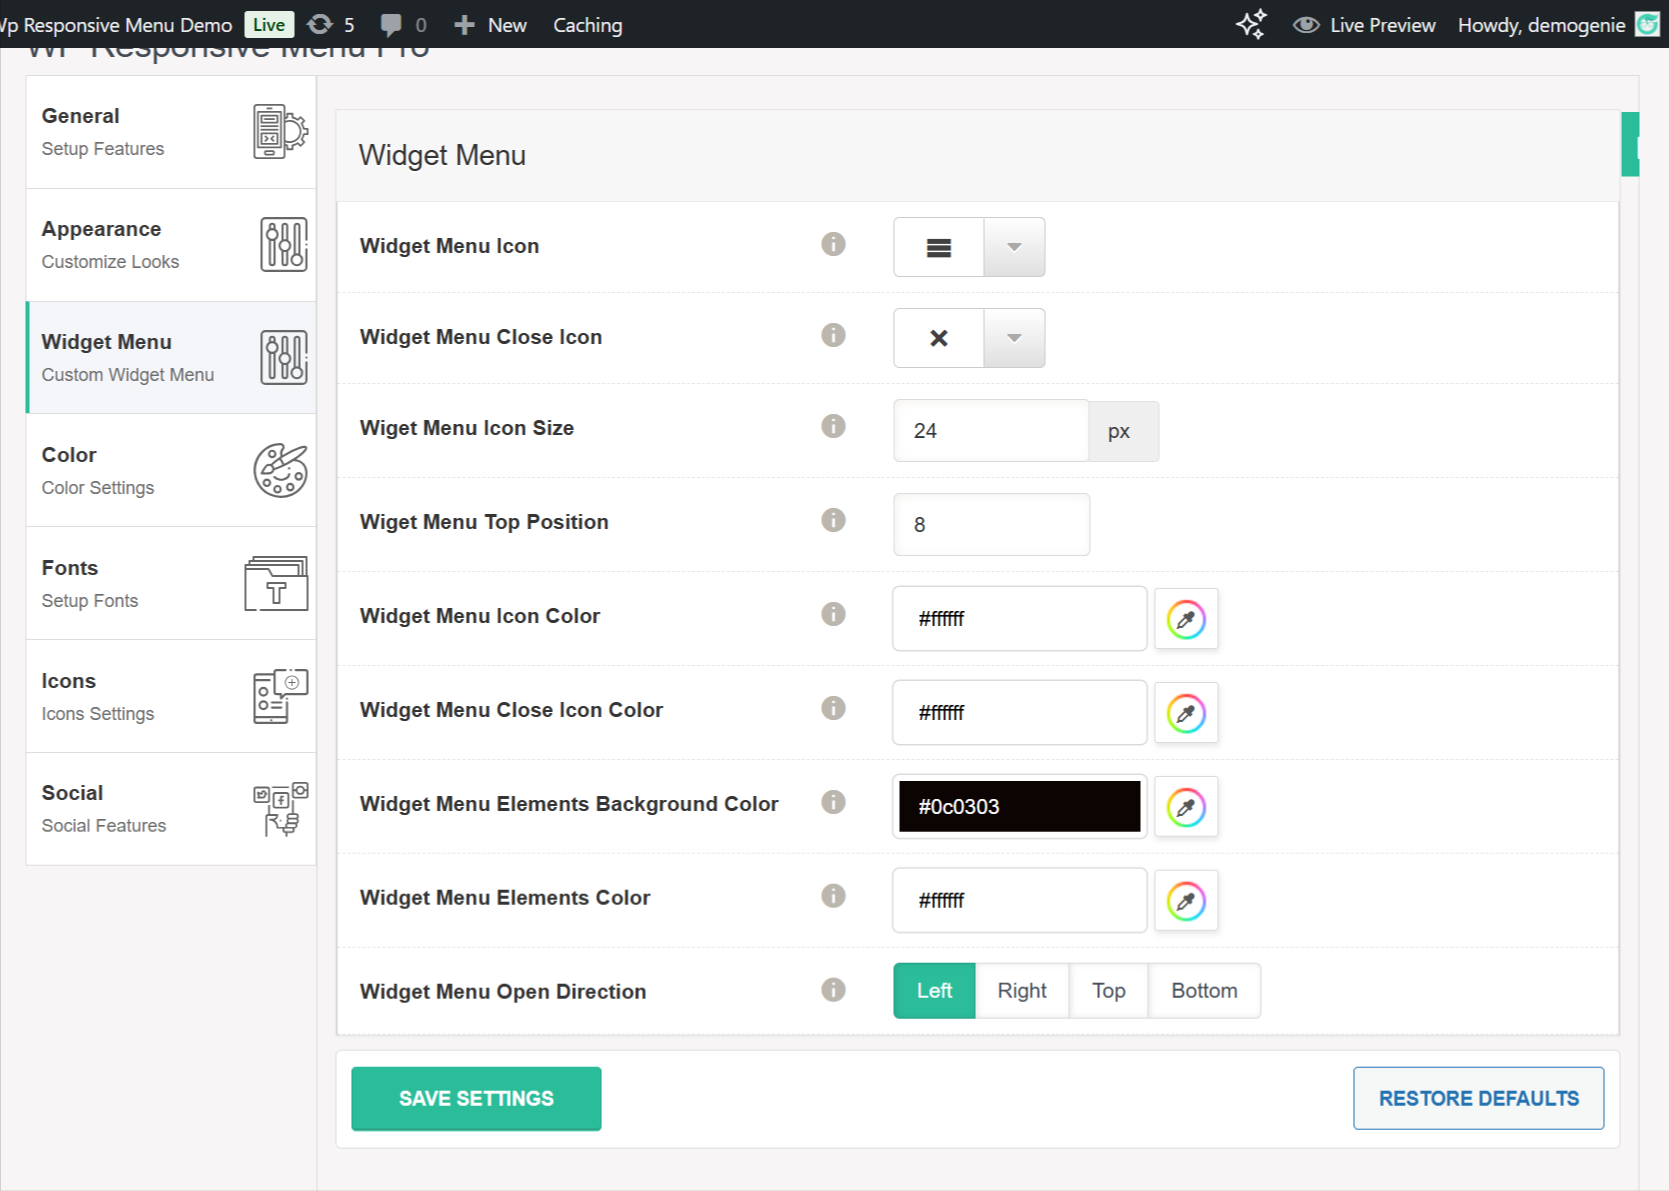Go to Fonts Setup Fonts tab

(171, 584)
